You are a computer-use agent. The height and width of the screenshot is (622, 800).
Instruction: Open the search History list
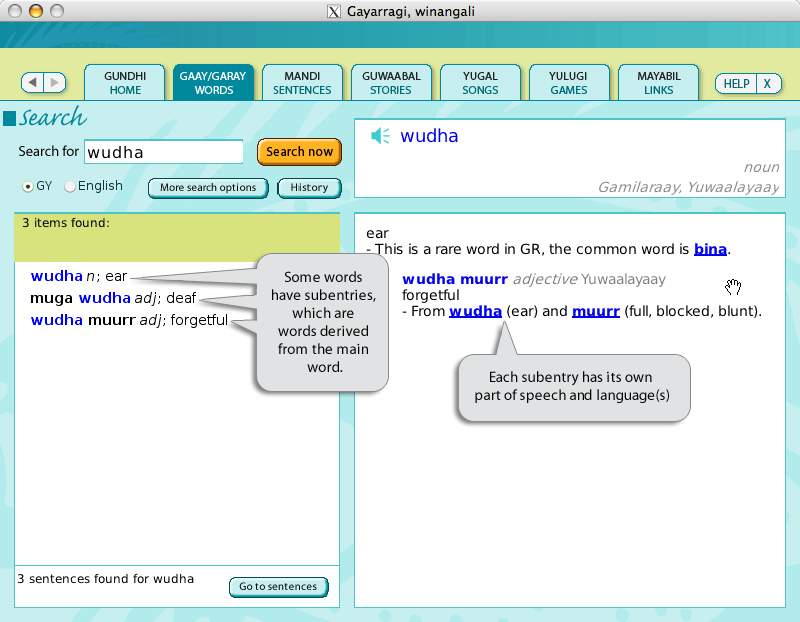309,188
